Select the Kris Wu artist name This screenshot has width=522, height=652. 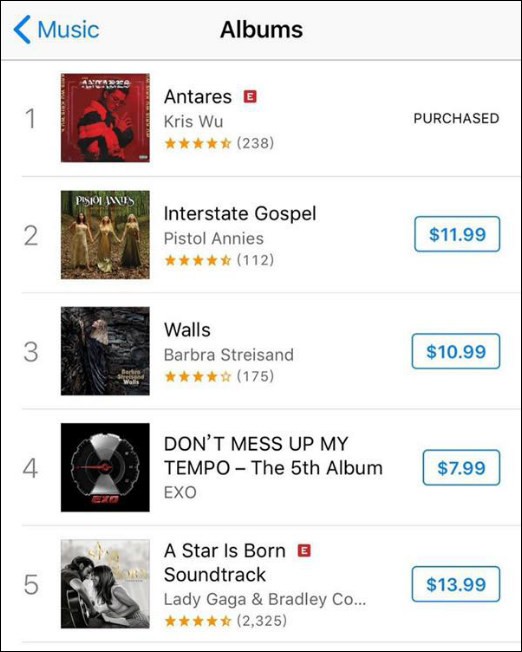coord(193,121)
